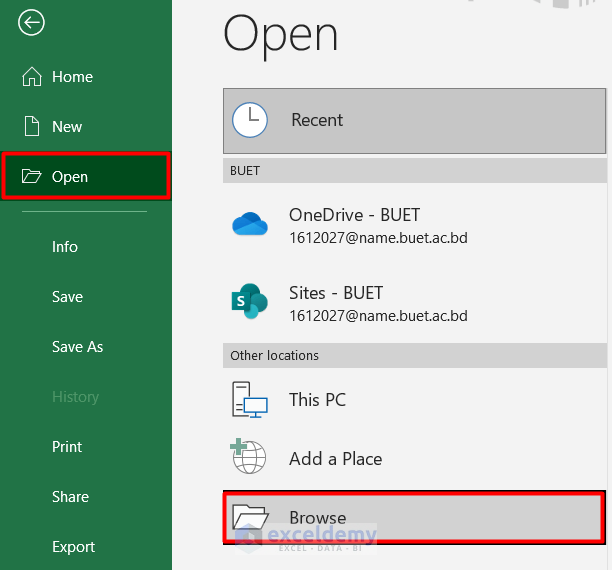Choose This PC location
Screen dimensions: 612x570
(415, 400)
